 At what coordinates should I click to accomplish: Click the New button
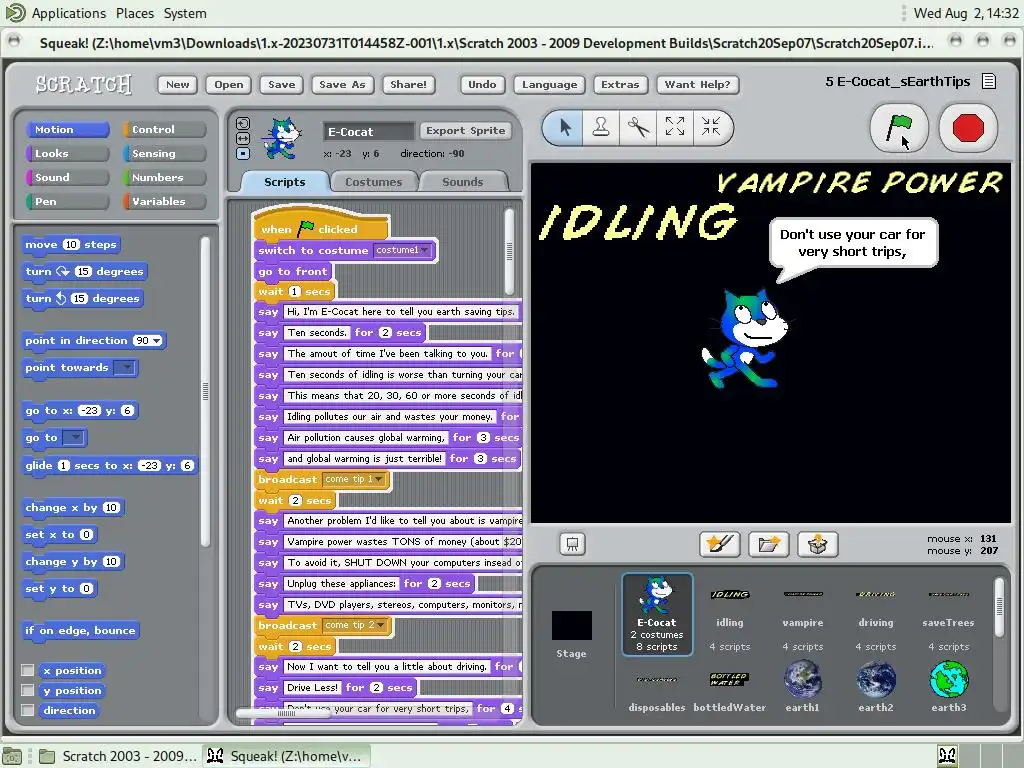[x=177, y=84]
